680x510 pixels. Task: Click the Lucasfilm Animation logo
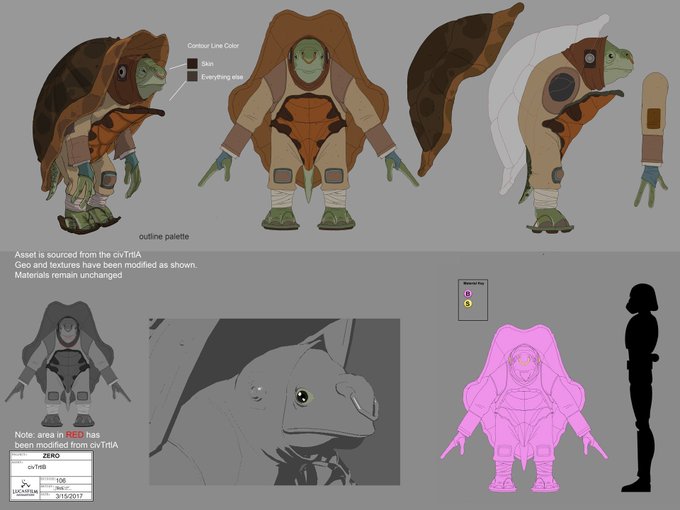(x=25, y=488)
